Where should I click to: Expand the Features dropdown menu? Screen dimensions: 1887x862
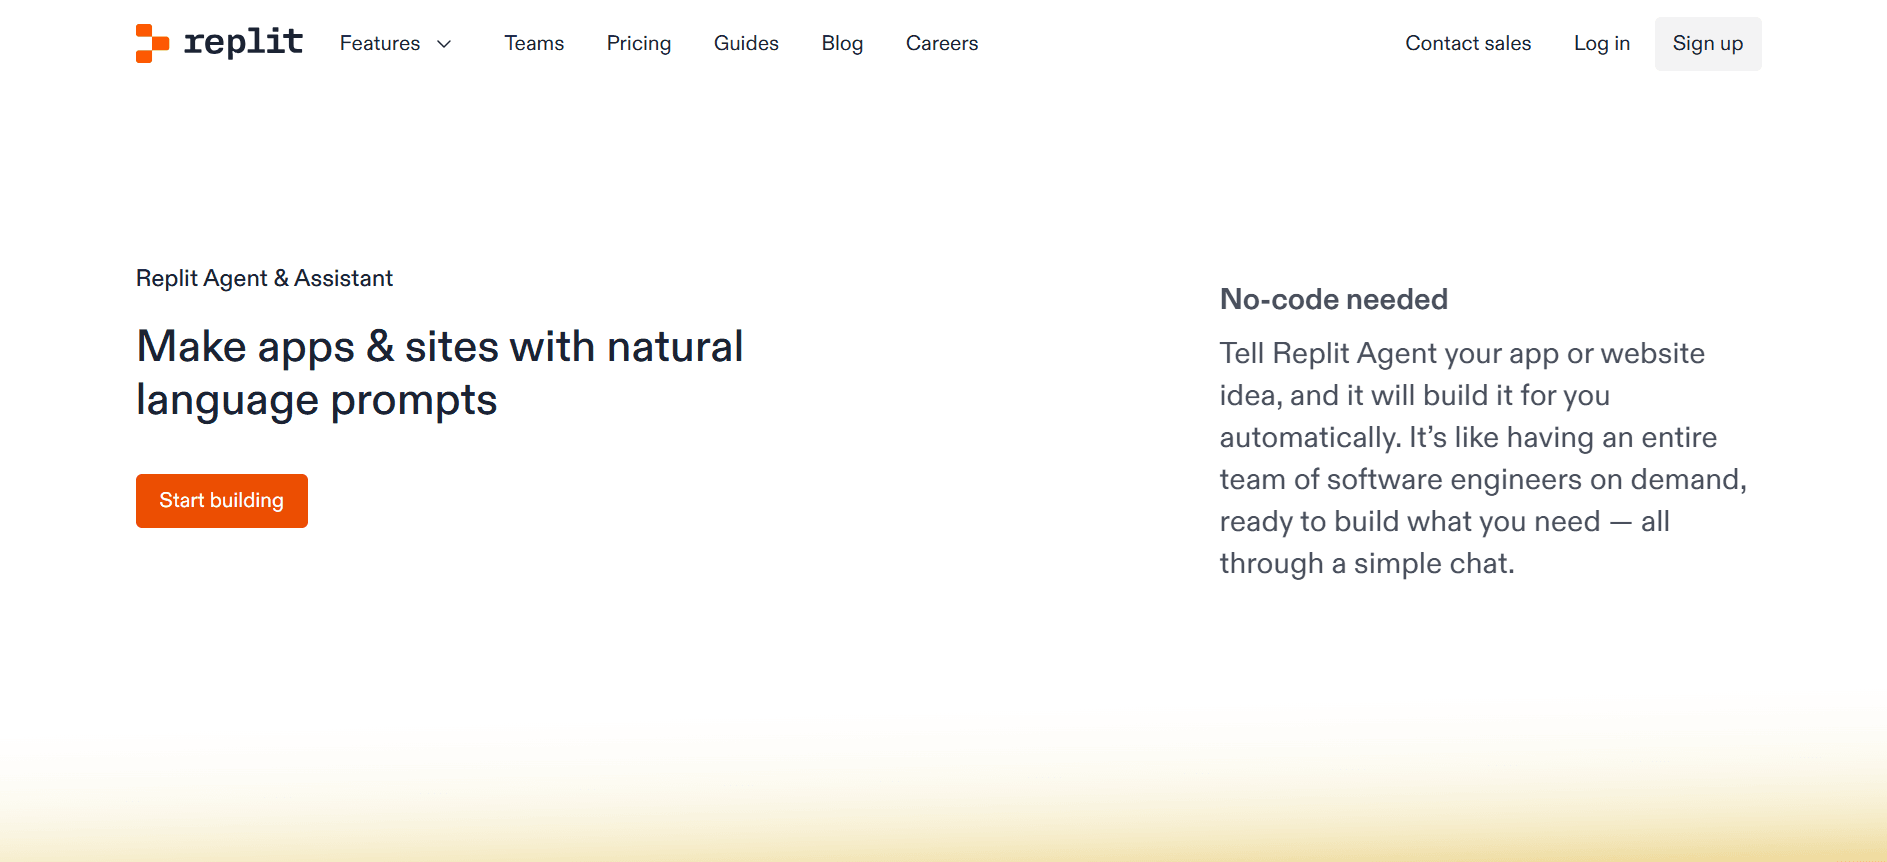(x=396, y=43)
